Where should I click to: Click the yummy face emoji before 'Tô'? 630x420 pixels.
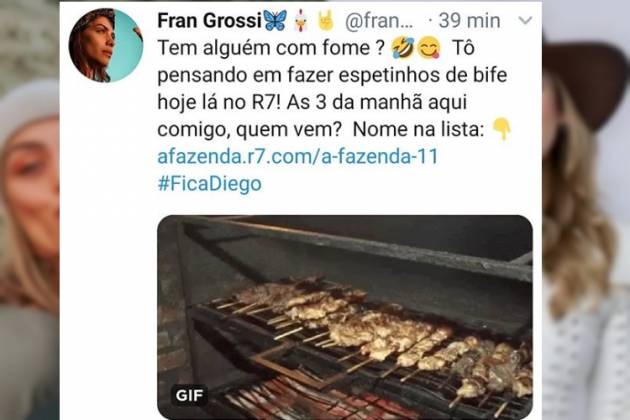[x=429, y=48]
